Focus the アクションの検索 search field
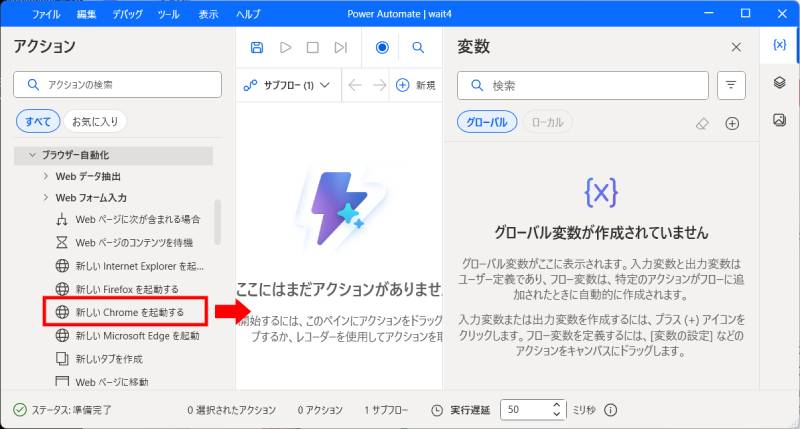Image resolution: width=800 pixels, height=429 pixels. [117, 84]
